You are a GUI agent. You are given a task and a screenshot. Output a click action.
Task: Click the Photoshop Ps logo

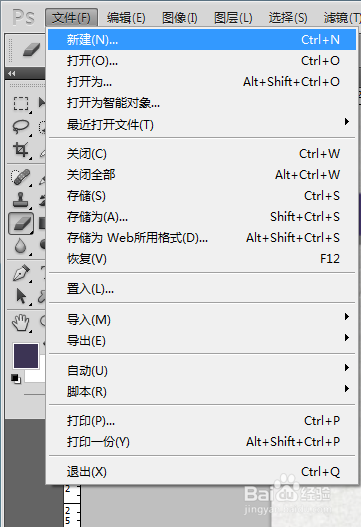(x=24, y=17)
